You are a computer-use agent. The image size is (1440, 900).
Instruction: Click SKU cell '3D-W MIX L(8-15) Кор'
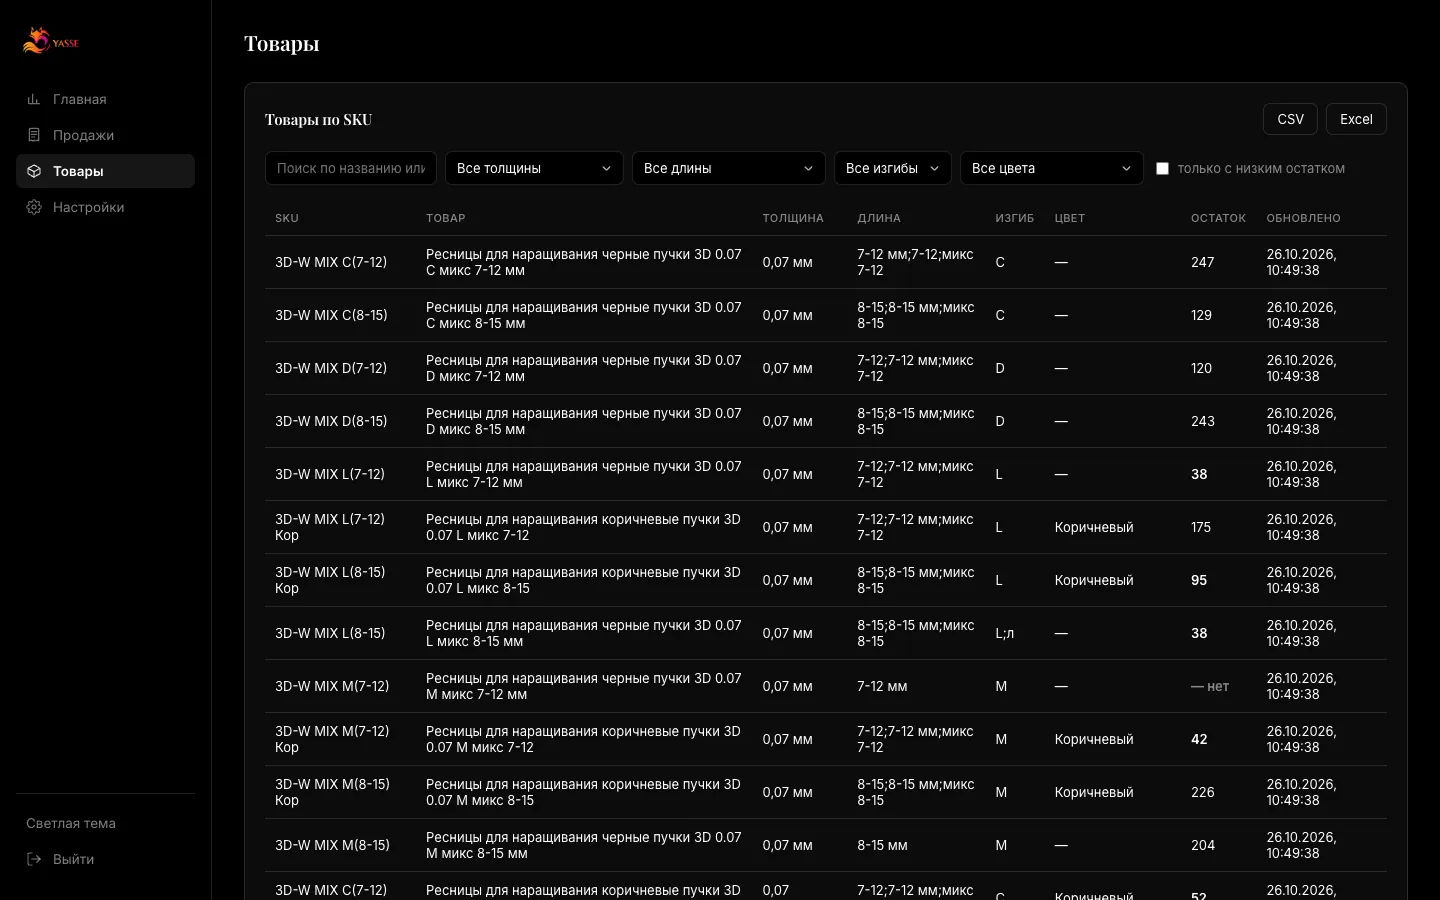pyautogui.click(x=330, y=580)
